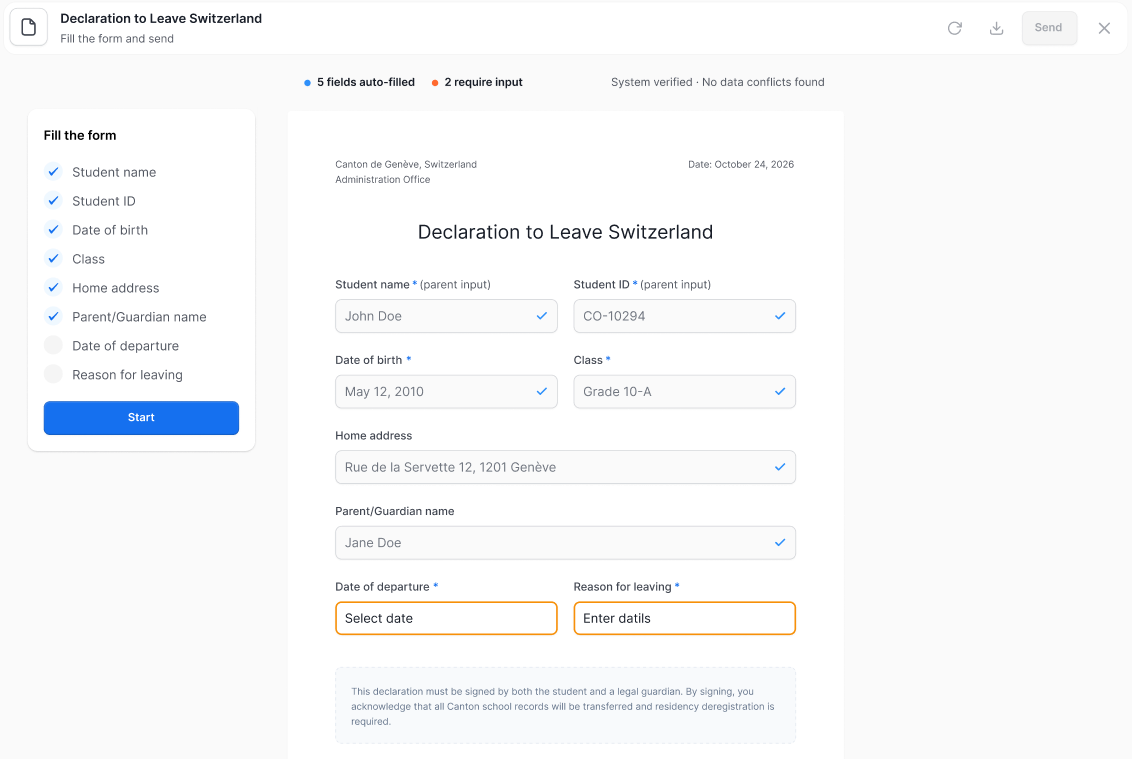The width and height of the screenshot is (1132, 759).
Task: Click the Student name field with John Doe
Action: (x=446, y=316)
